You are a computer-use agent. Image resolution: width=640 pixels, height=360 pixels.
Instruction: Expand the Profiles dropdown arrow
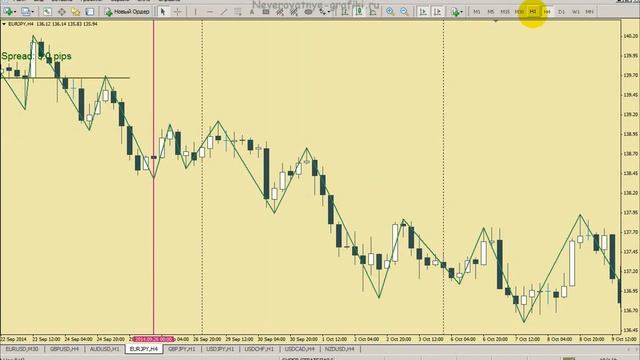(32, 12)
